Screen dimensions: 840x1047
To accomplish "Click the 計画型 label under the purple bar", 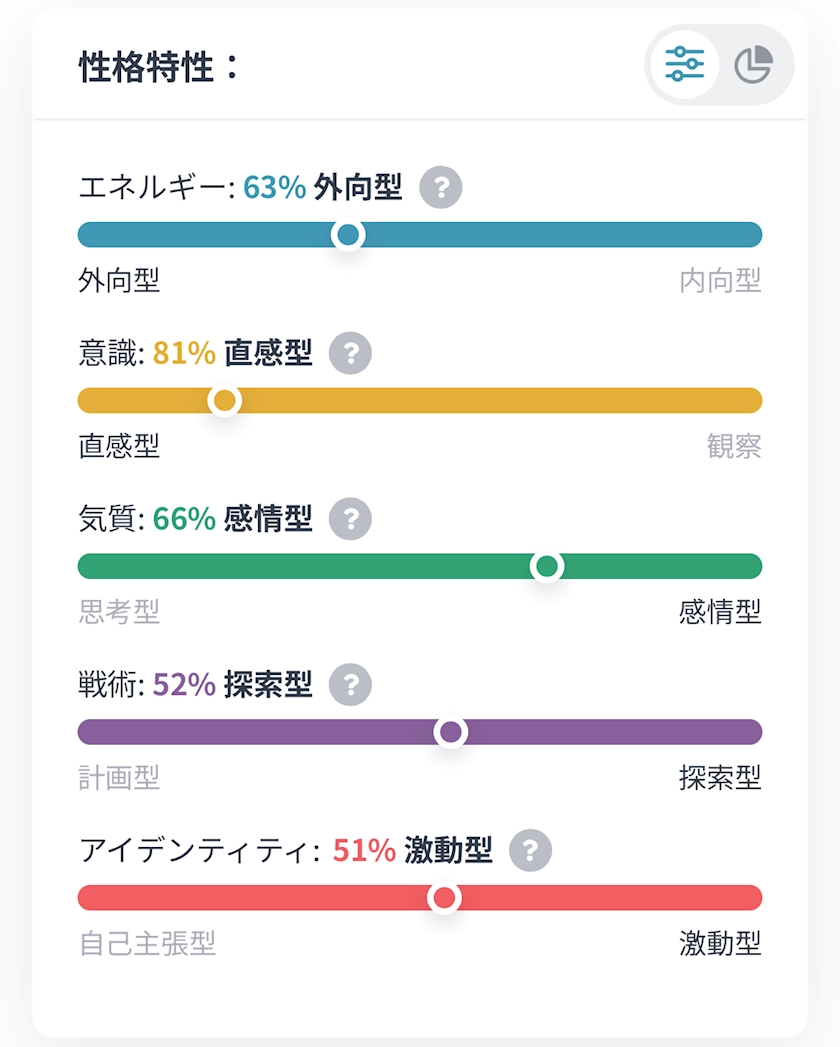I will 119,777.
